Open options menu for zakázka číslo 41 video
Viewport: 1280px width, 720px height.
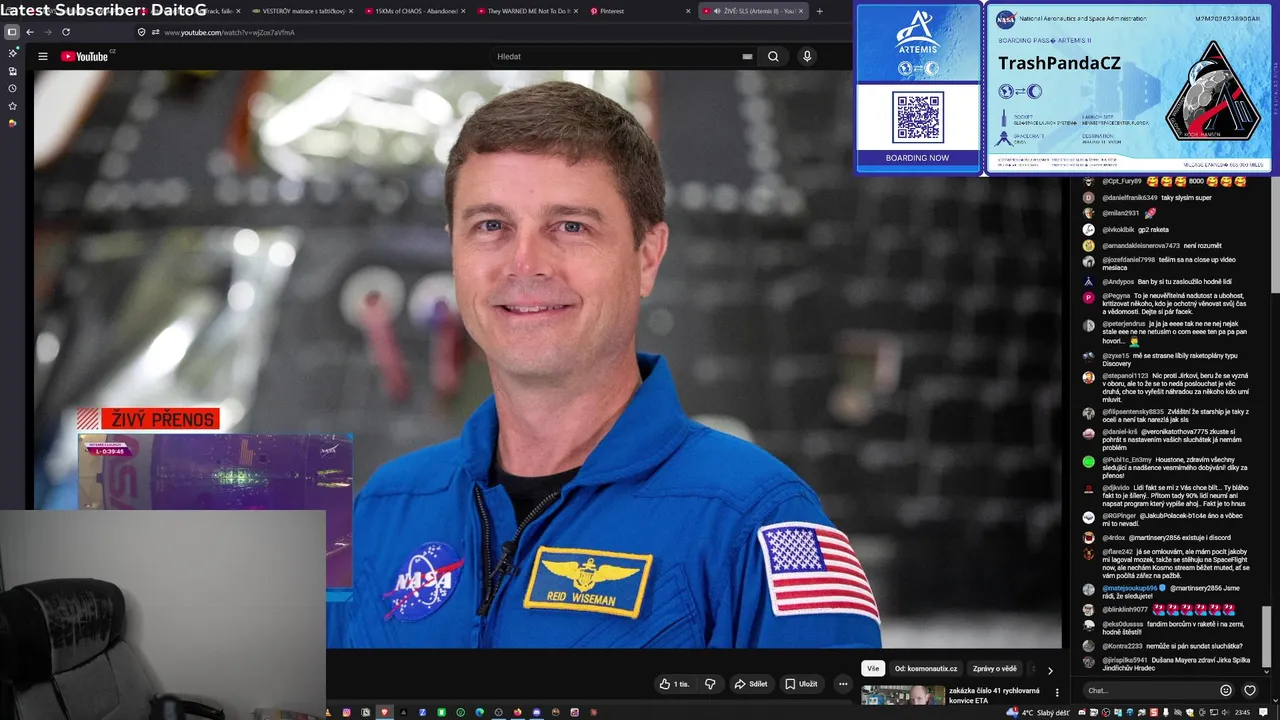[1057, 692]
